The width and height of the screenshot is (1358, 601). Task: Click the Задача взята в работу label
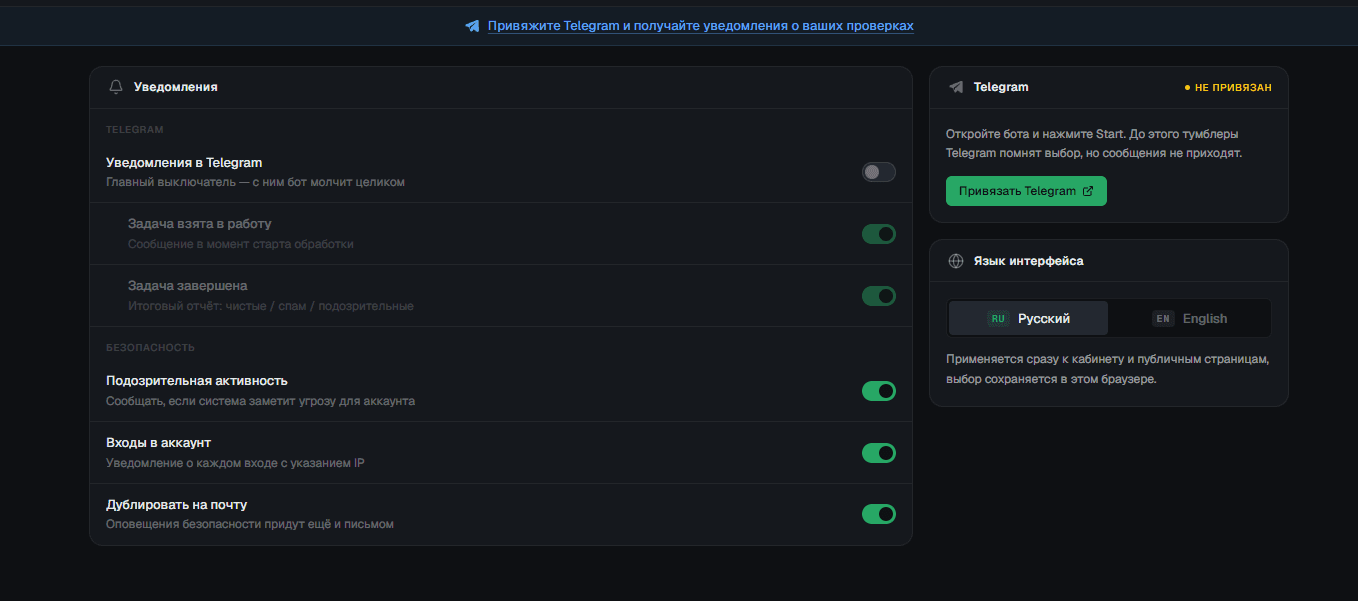[x=199, y=224]
